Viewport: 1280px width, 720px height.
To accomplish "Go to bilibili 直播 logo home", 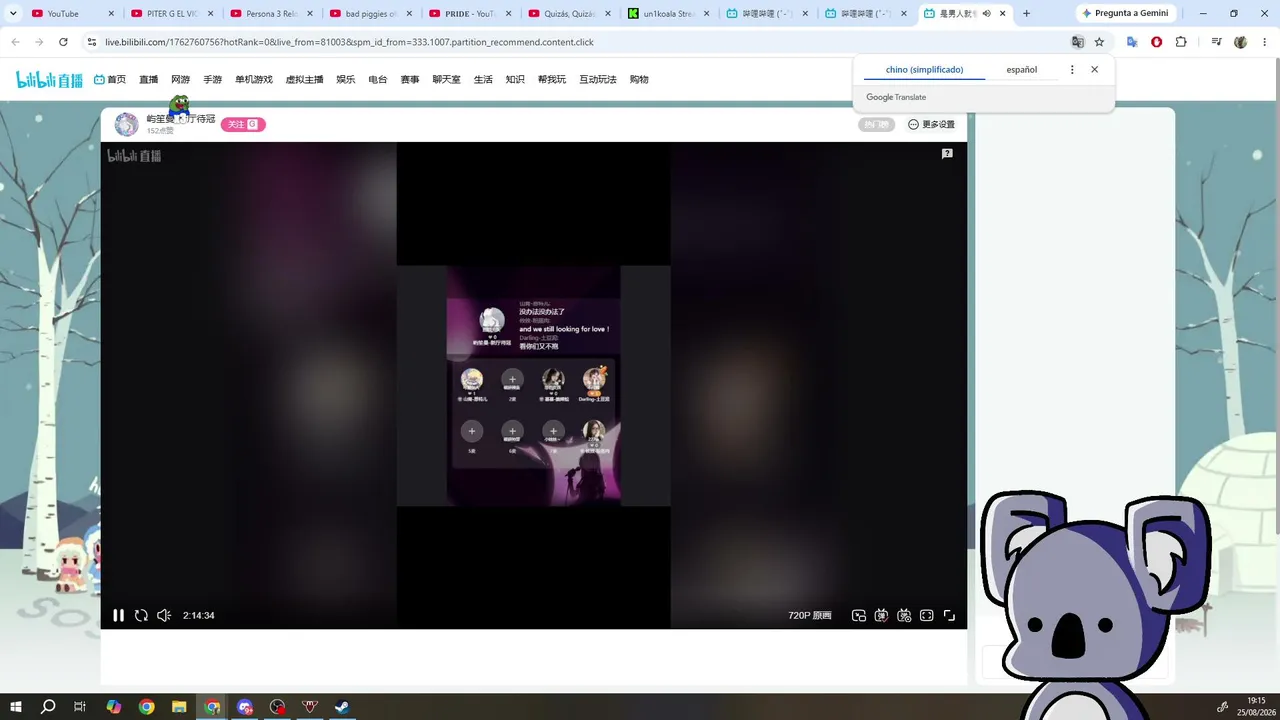I will [x=49, y=80].
